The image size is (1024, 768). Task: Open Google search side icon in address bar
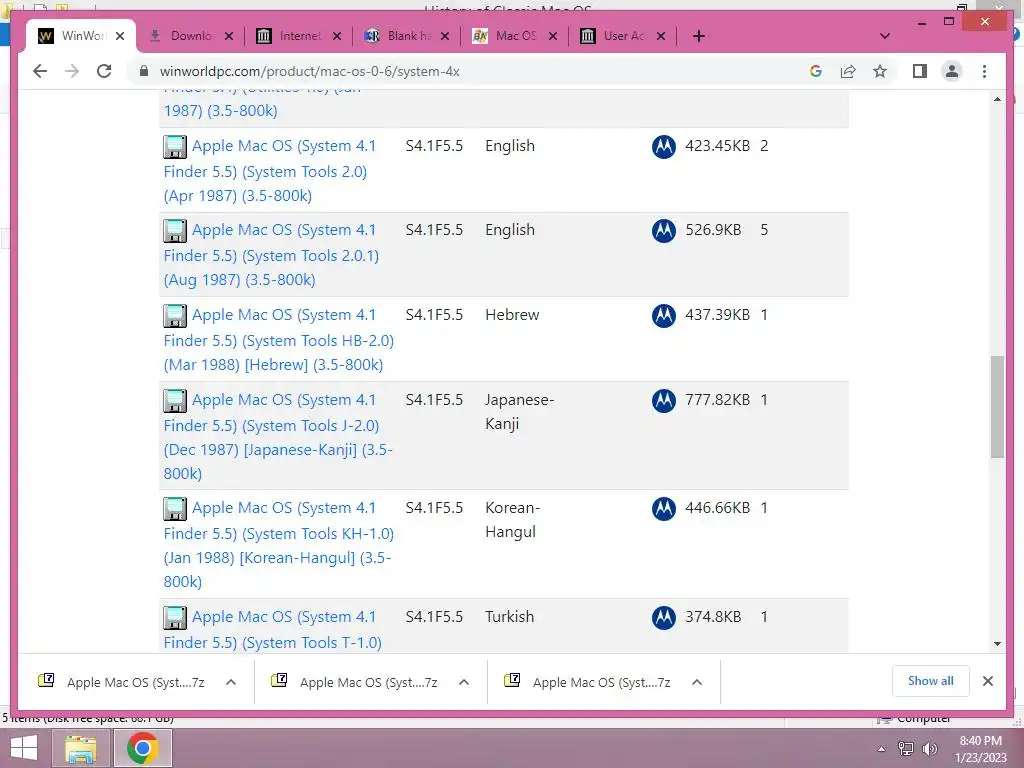pos(816,71)
